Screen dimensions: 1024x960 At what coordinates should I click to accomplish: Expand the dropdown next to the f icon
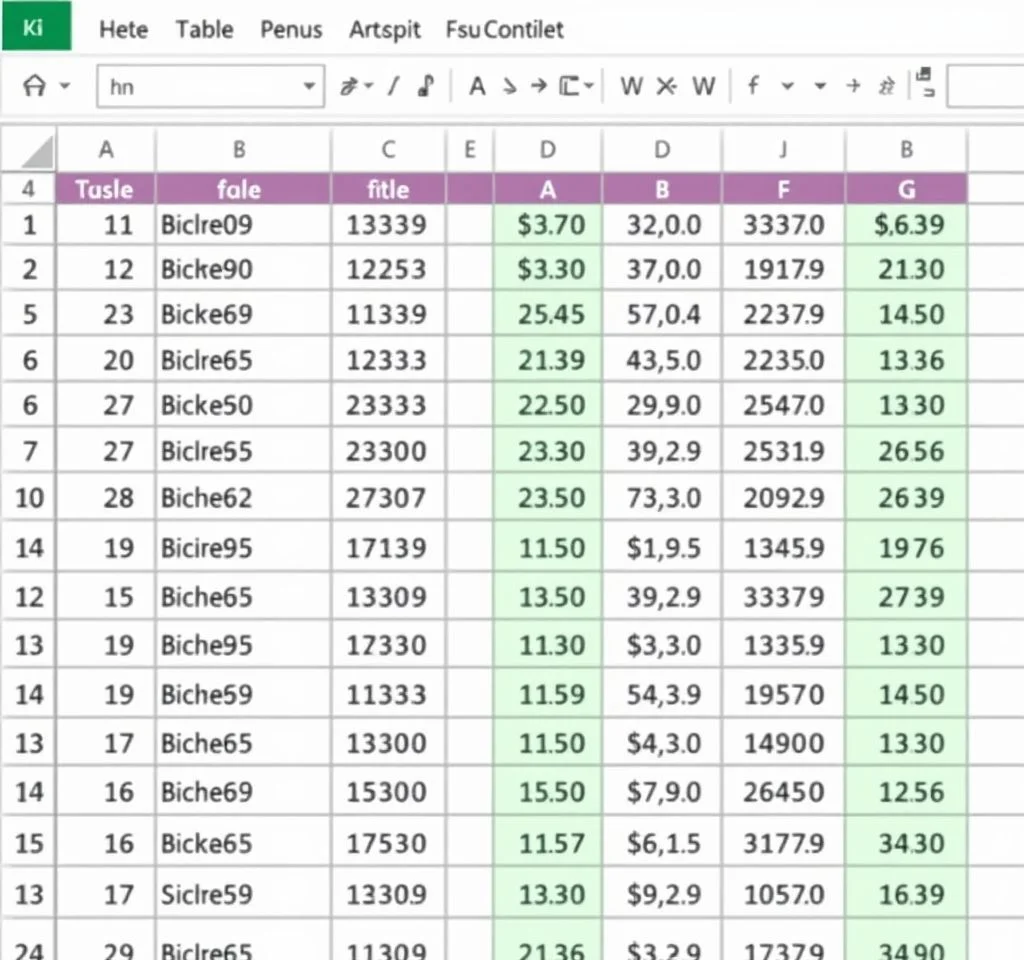click(787, 87)
